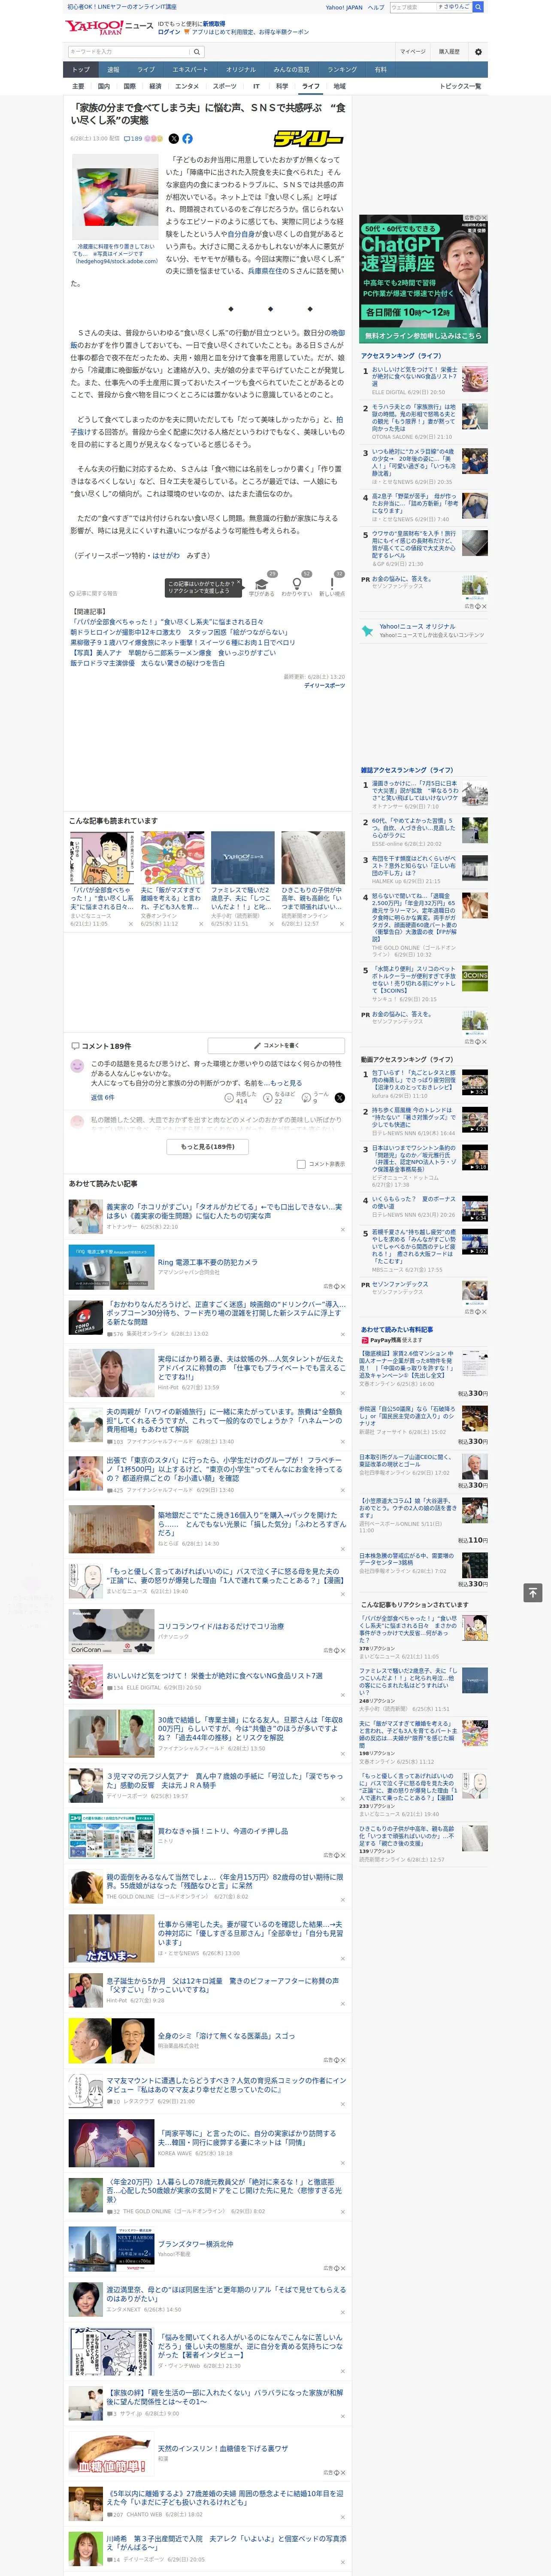Select the スポーツ category tab
Image resolution: width=551 pixels, height=2576 pixels.
click(225, 86)
